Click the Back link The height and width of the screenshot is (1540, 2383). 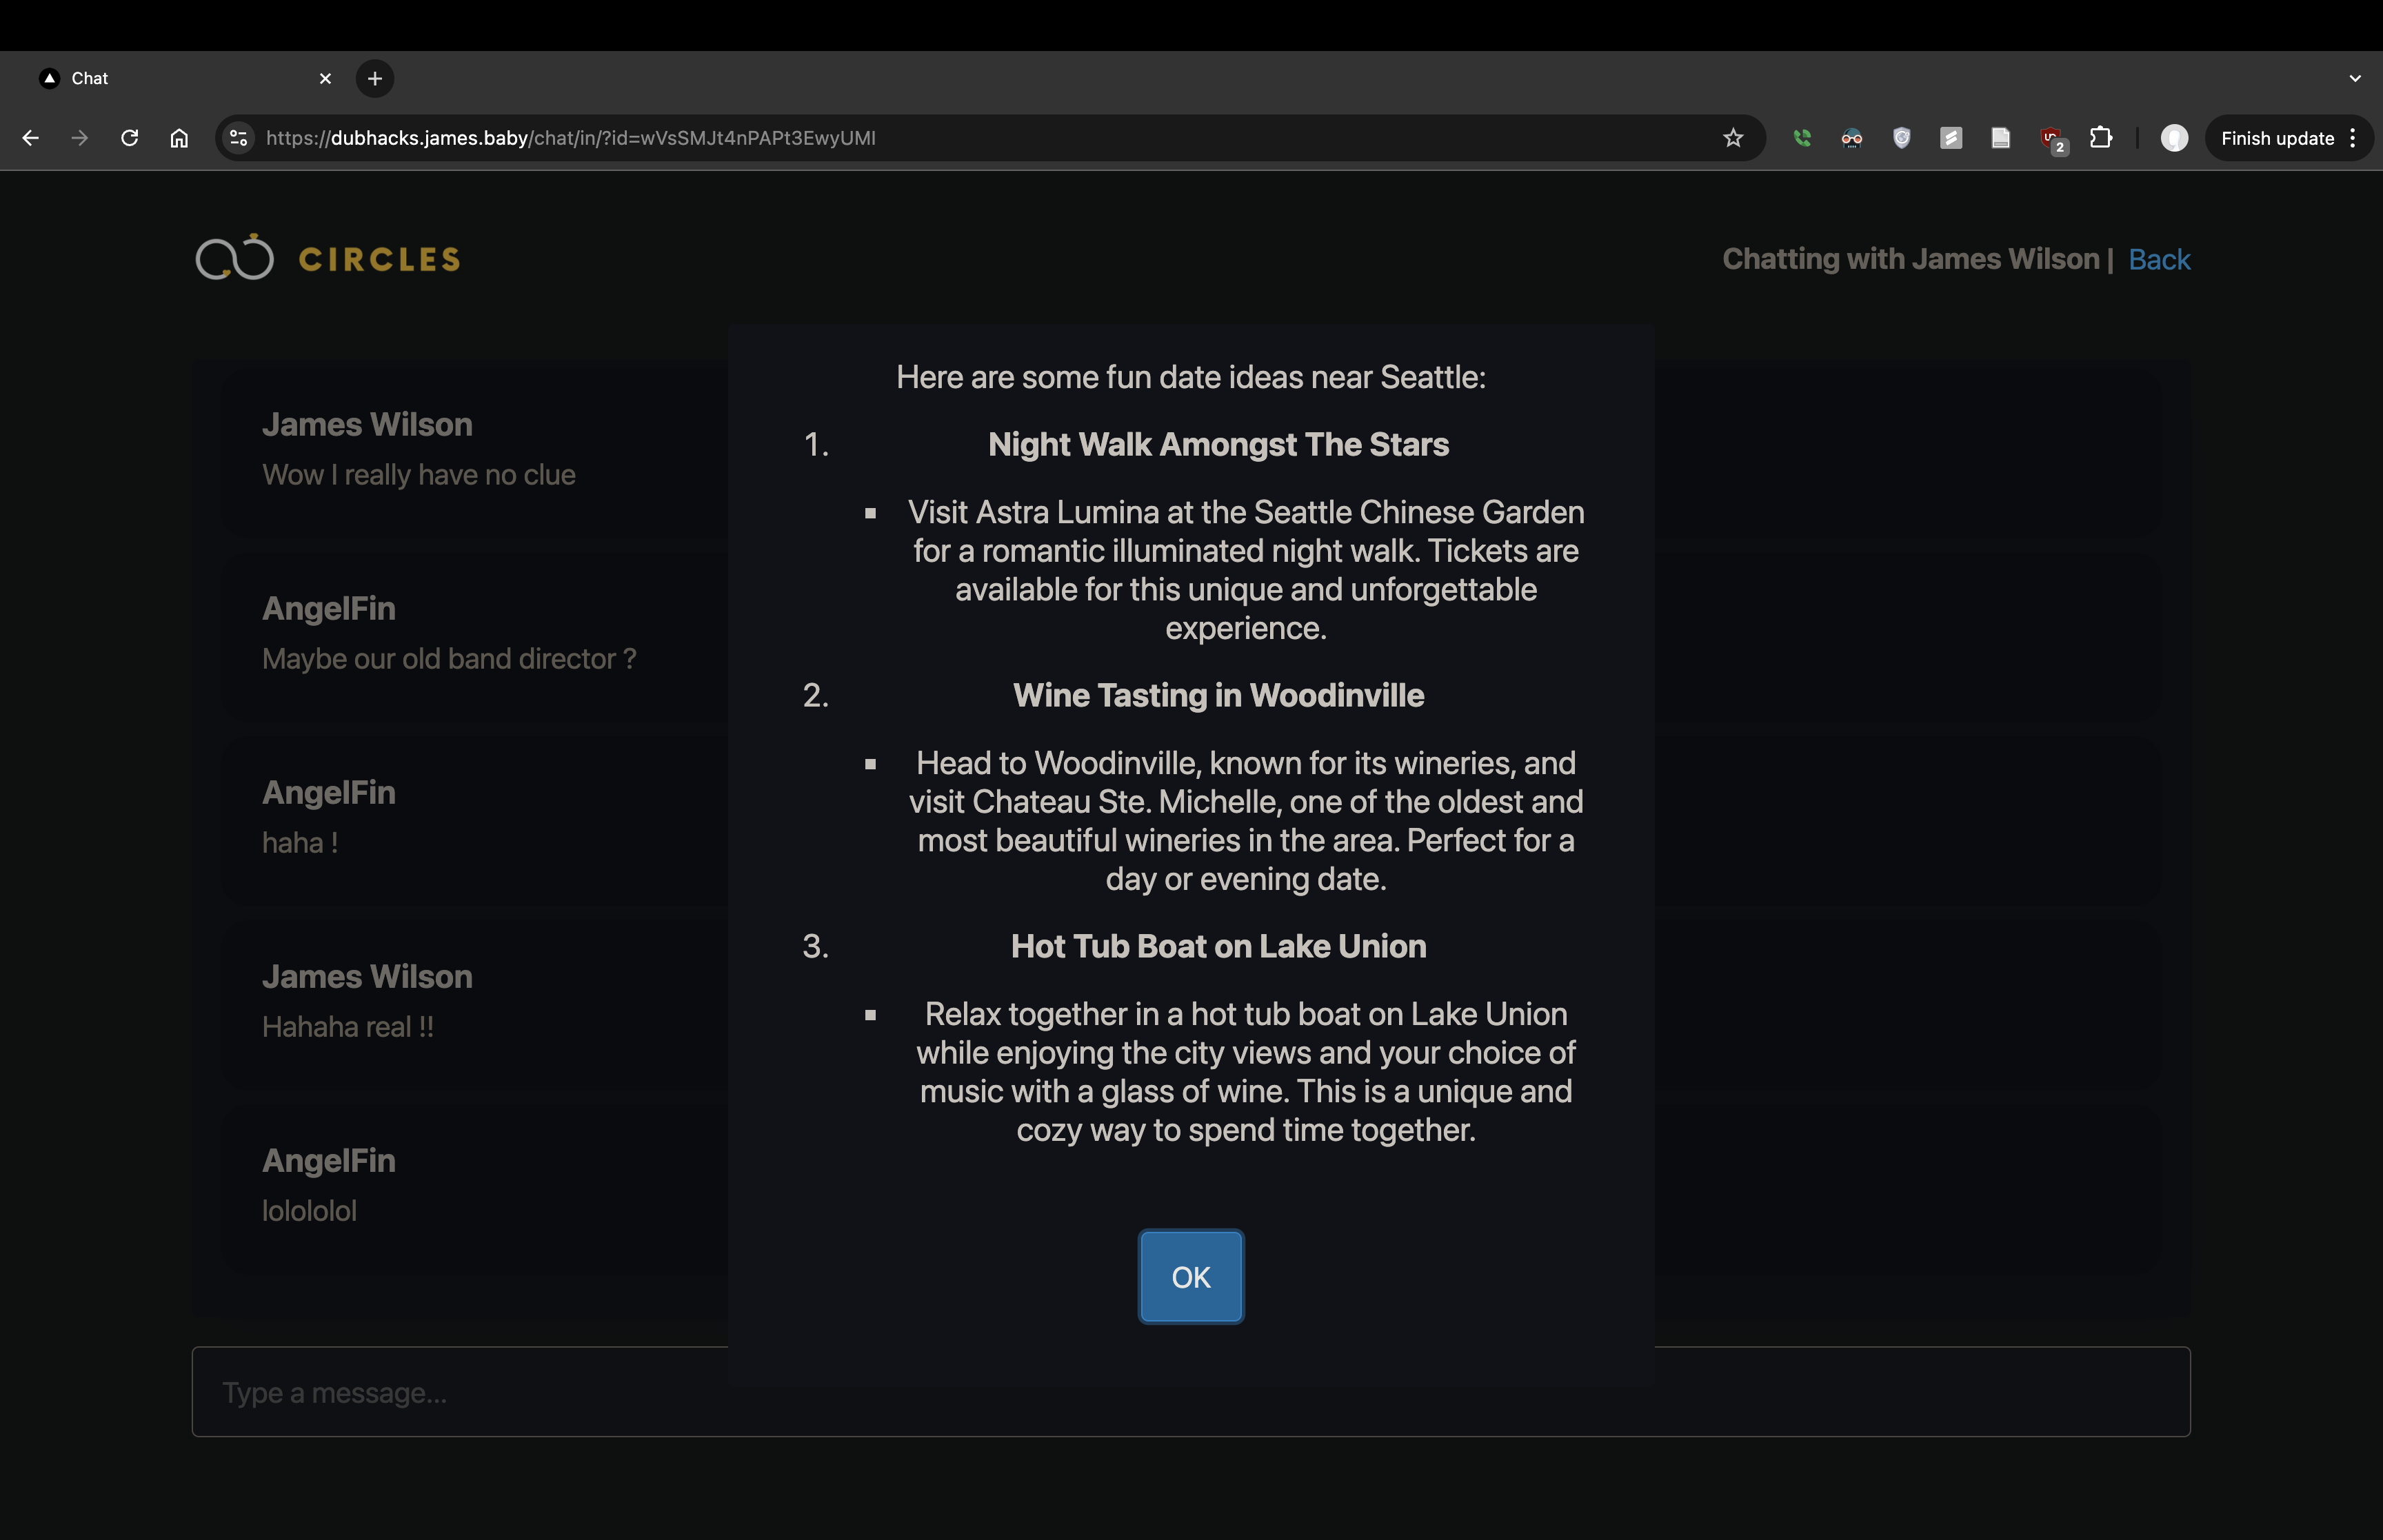[x=2158, y=259]
